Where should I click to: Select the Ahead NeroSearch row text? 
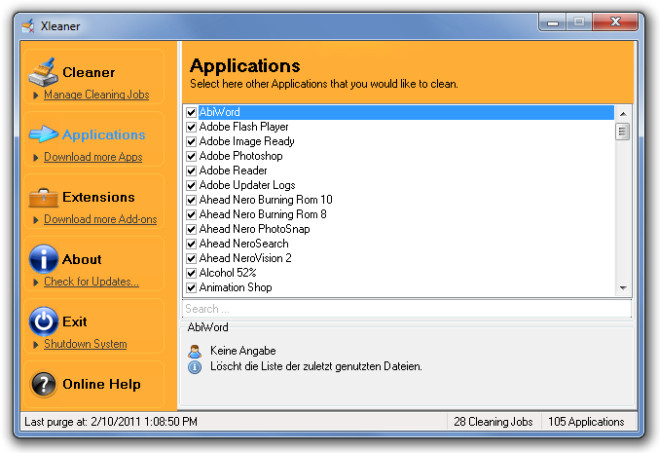(244, 244)
